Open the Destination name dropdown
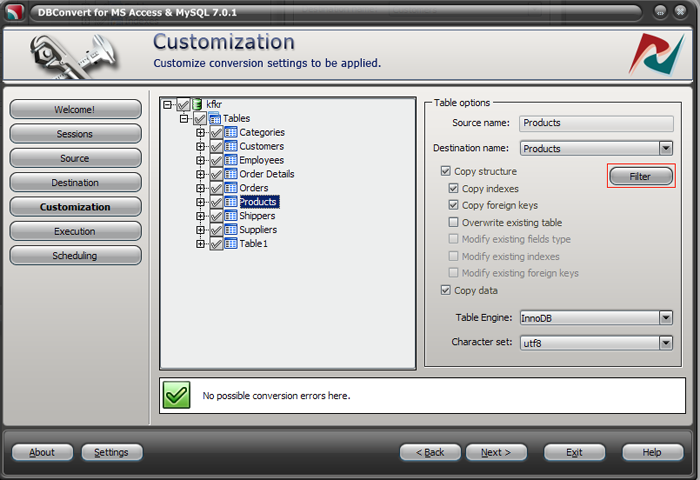The width and height of the screenshot is (700, 480). (666, 148)
